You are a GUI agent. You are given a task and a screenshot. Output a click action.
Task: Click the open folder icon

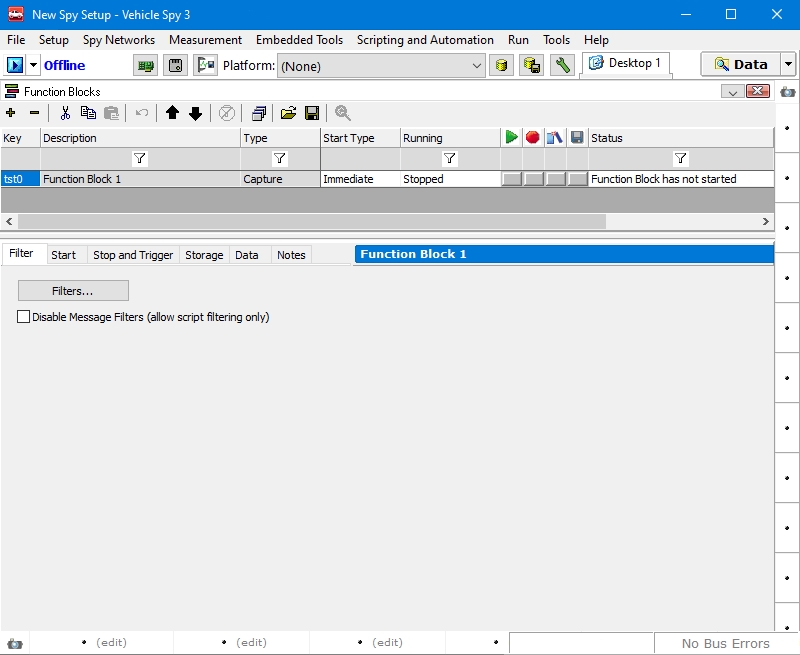pyautogui.click(x=288, y=113)
